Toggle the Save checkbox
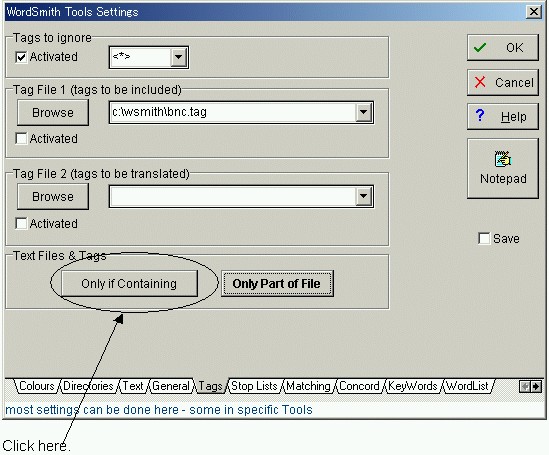Screen dimensions: 549x455 484,239
